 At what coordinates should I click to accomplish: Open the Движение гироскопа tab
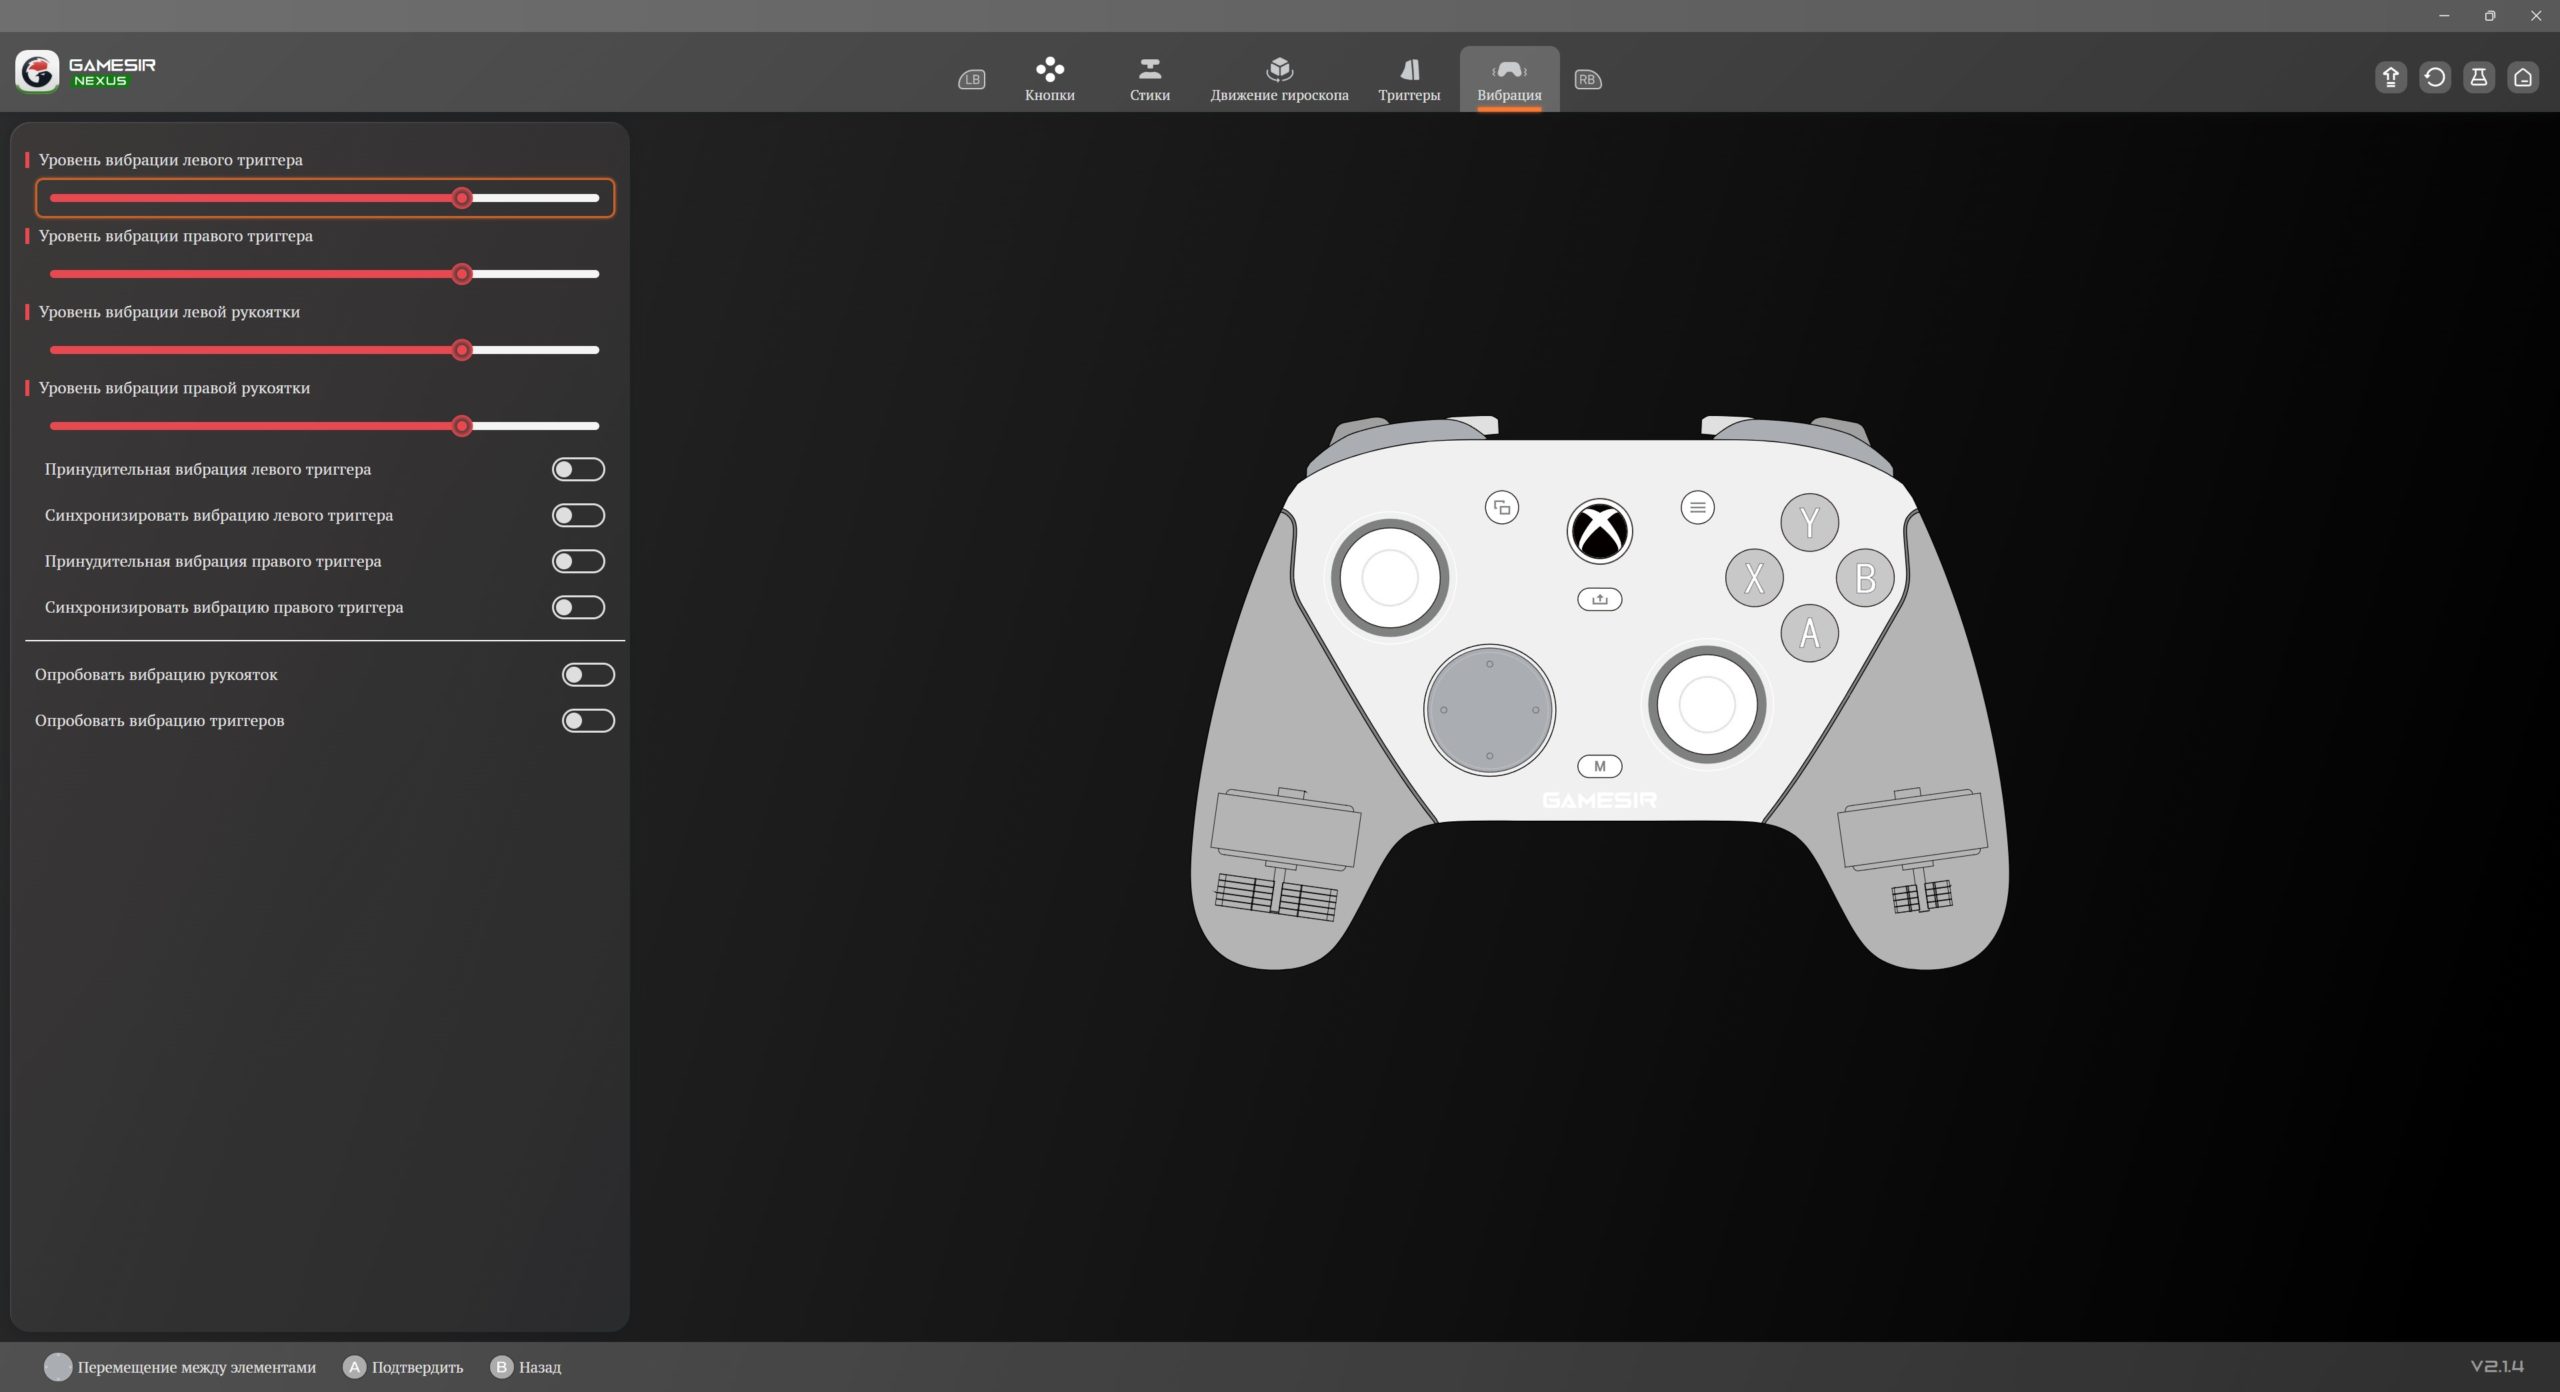point(1279,80)
